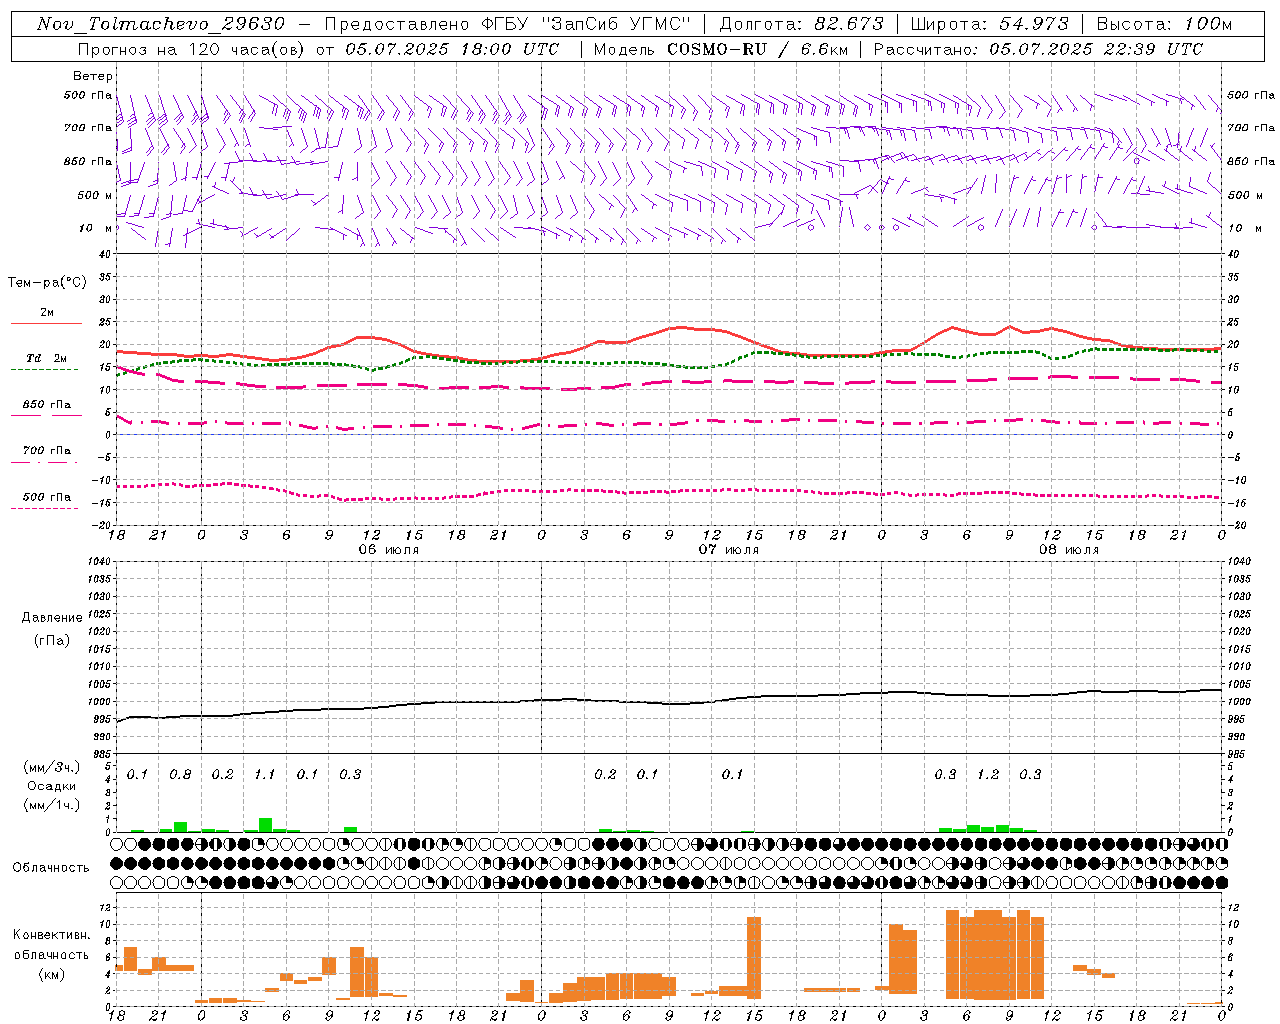Viewport: 1280px width, 1024px height.
Task: Click the station title Nov_Tolmachevo_29630
Action: pos(160,24)
